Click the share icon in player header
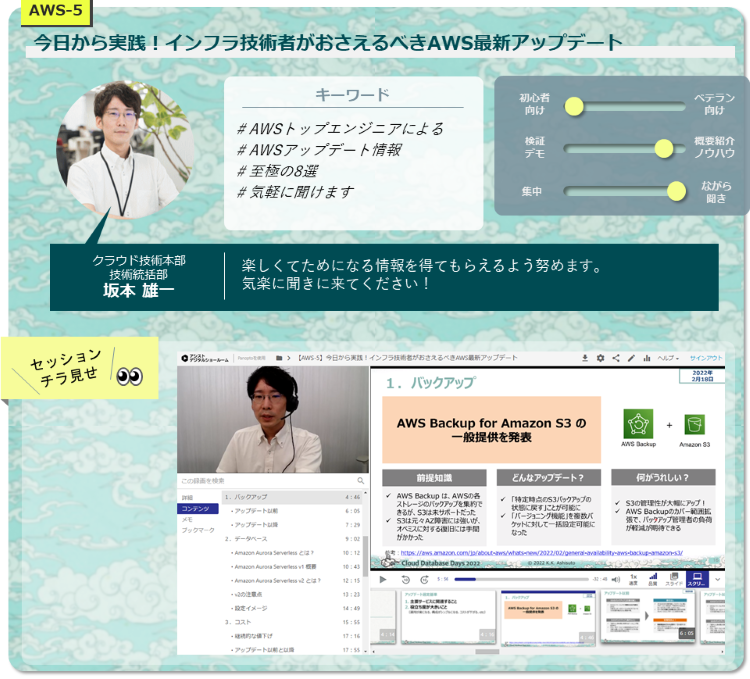This screenshot has height=679, width=750. (616, 358)
